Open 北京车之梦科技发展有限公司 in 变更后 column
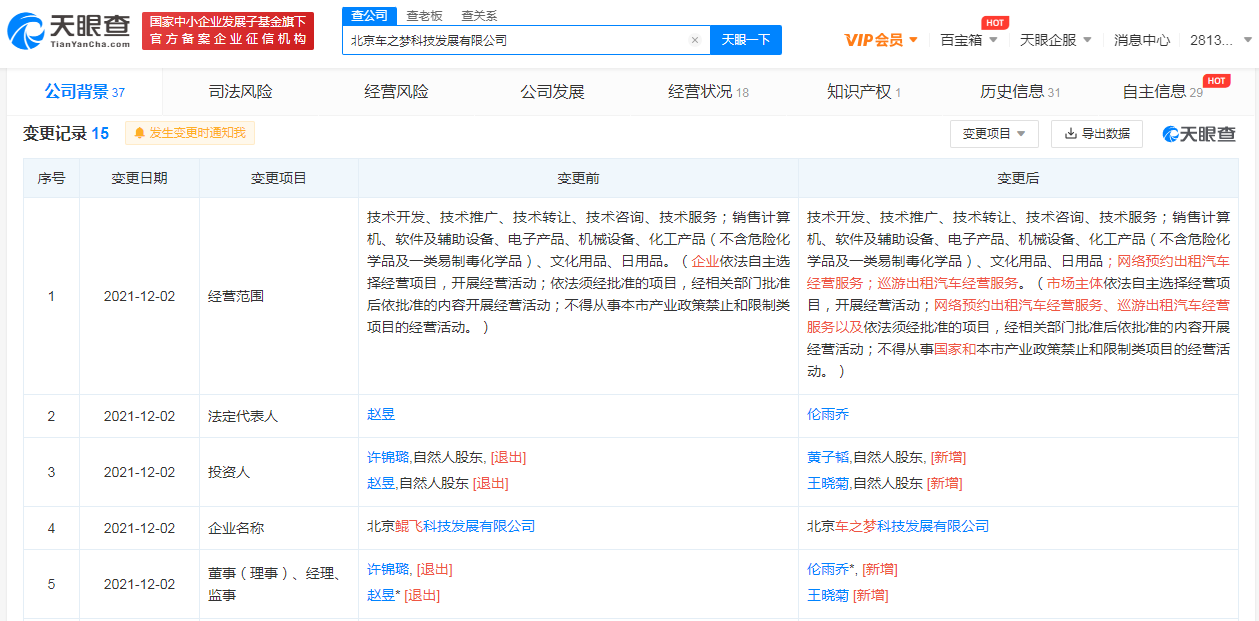 (x=898, y=526)
